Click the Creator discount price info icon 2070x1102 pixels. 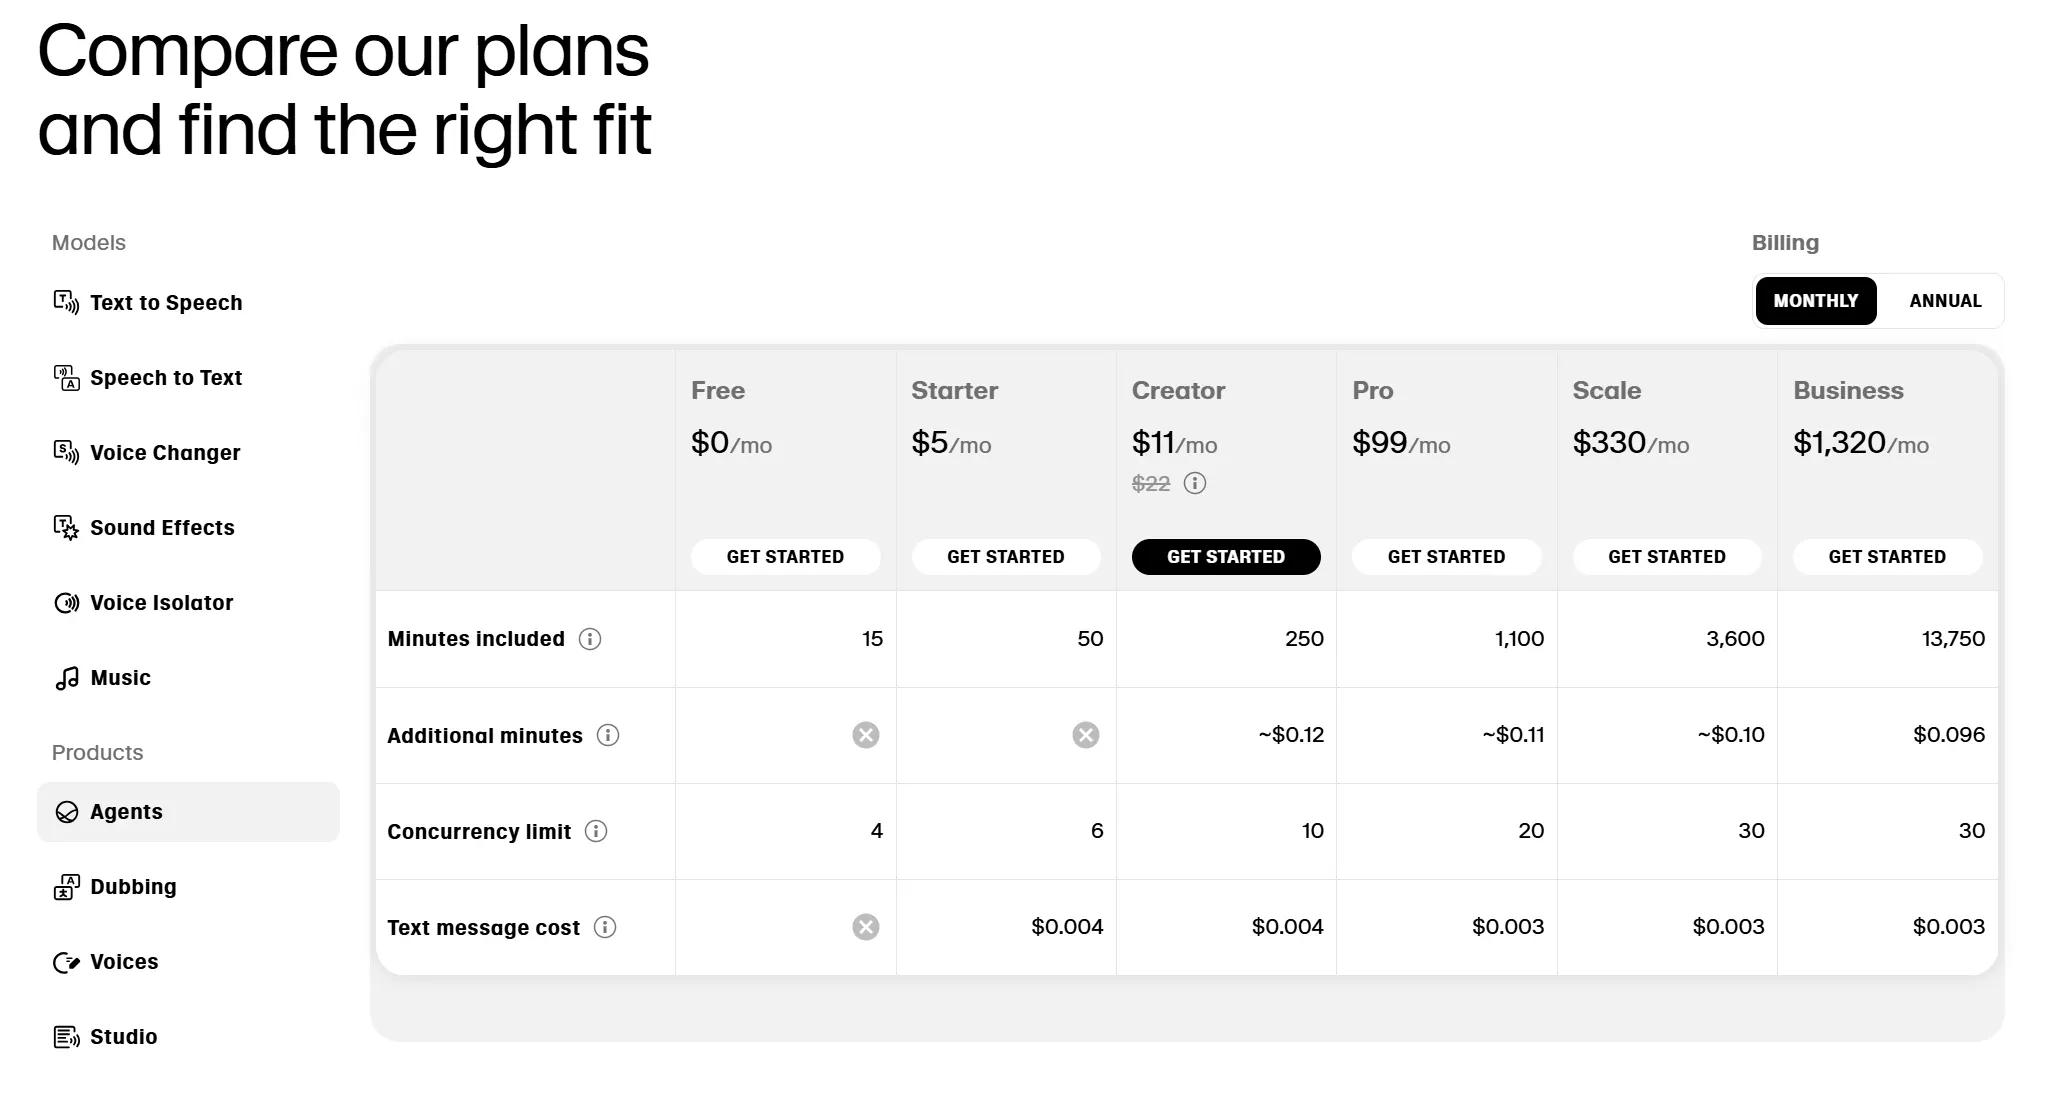1196,484
